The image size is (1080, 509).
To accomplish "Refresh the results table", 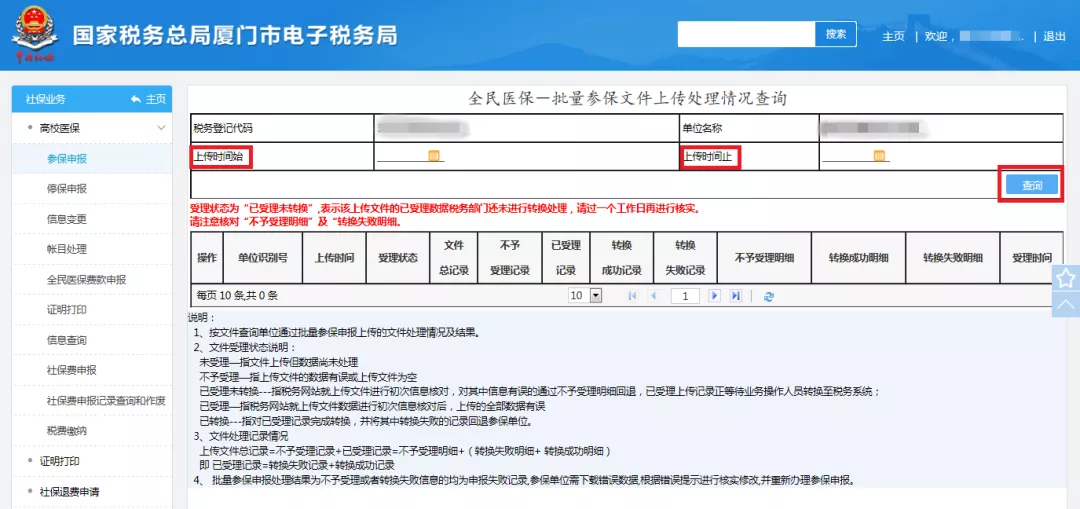I will point(769,295).
